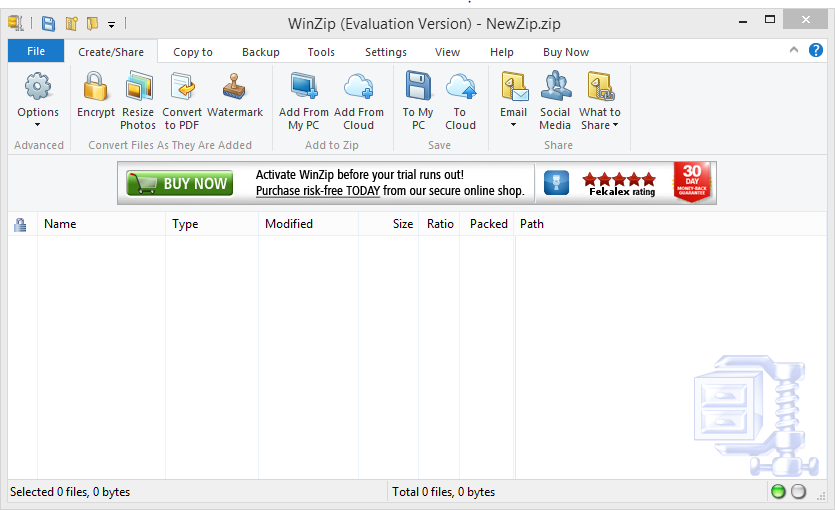Expand the What to Share dropdown arrow
The image size is (835, 510).
pos(616,125)
